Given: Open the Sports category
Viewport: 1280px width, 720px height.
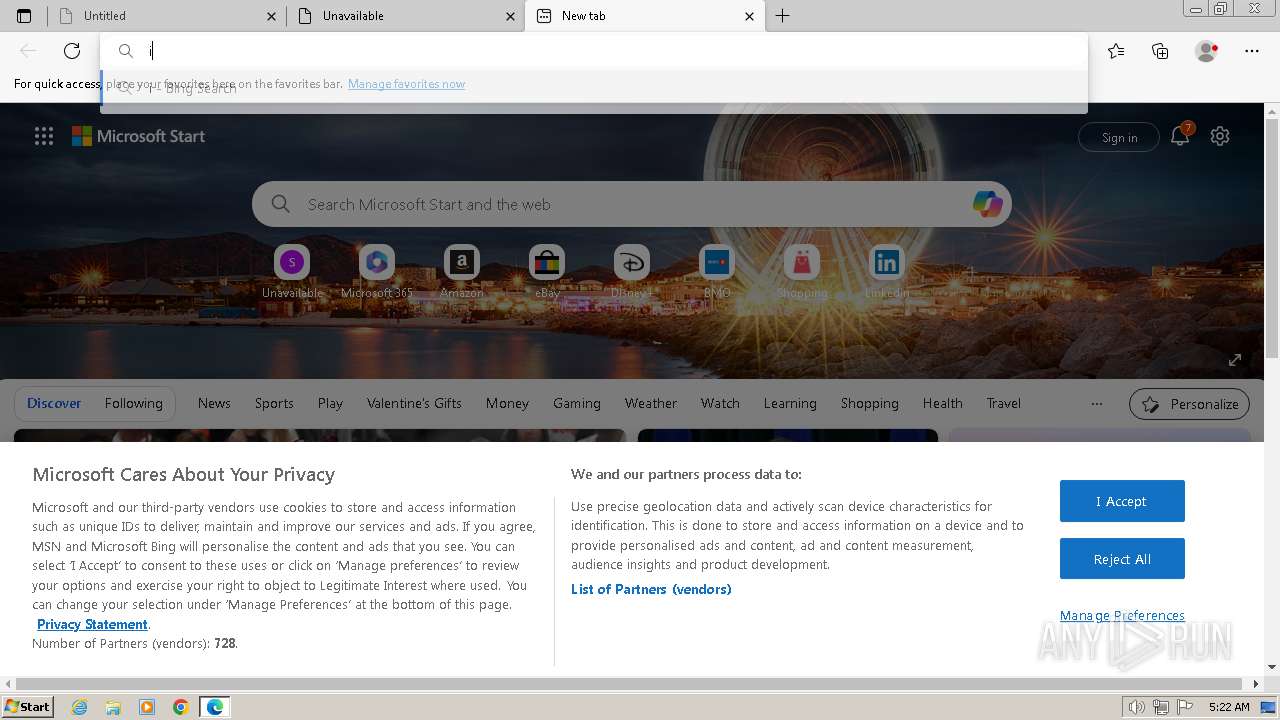Looking at the screenshot, I should pos(274,403).
